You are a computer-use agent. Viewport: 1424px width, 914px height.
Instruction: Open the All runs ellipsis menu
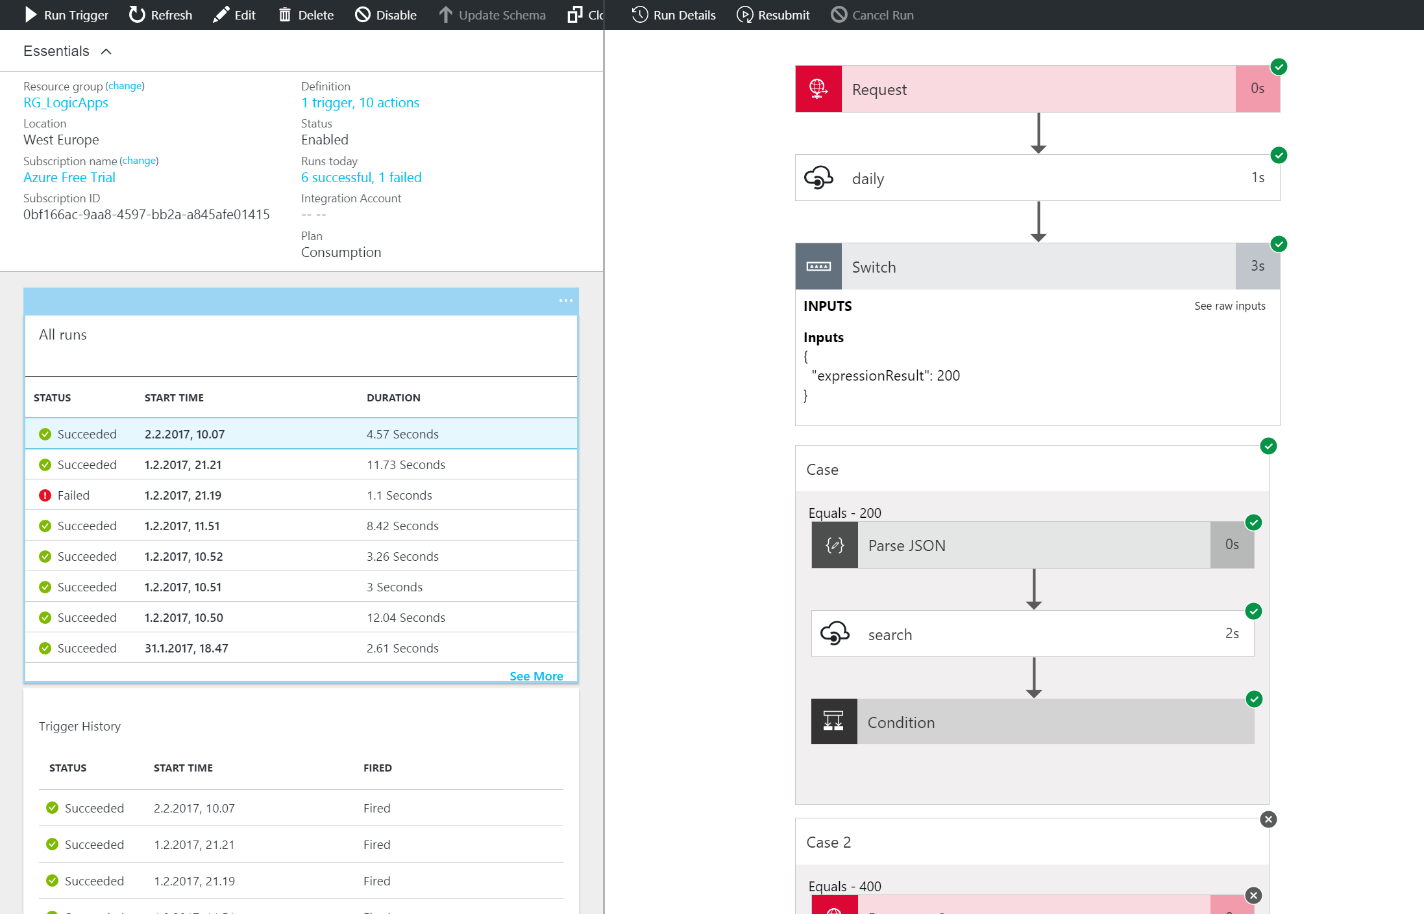566,301
